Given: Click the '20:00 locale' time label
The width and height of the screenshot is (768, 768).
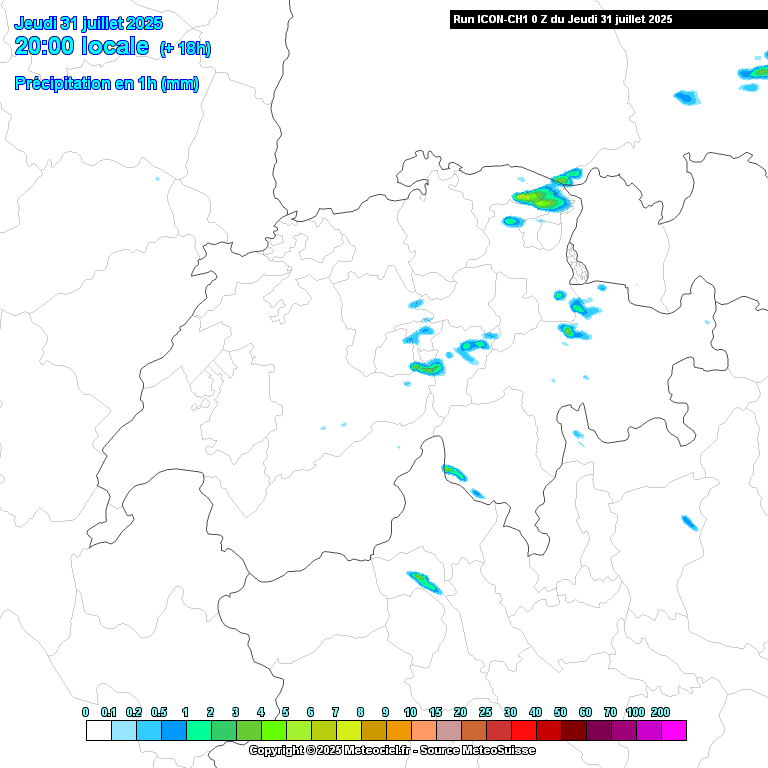Looking at the screenshot, I should 82,46.
